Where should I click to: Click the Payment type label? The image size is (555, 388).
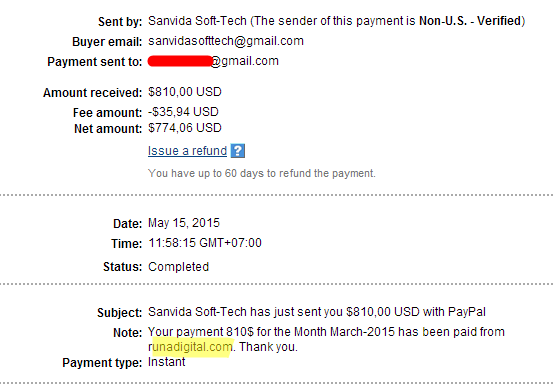click(x=102, y=363)
